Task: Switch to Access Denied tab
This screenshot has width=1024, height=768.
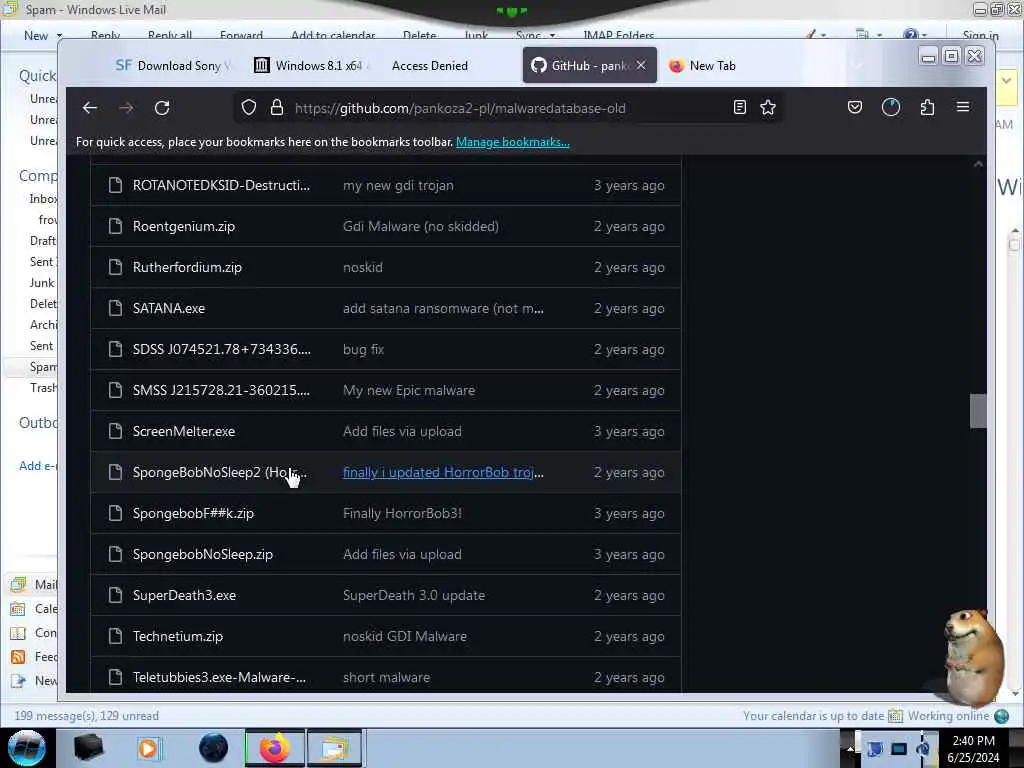Action: point(430,65)
